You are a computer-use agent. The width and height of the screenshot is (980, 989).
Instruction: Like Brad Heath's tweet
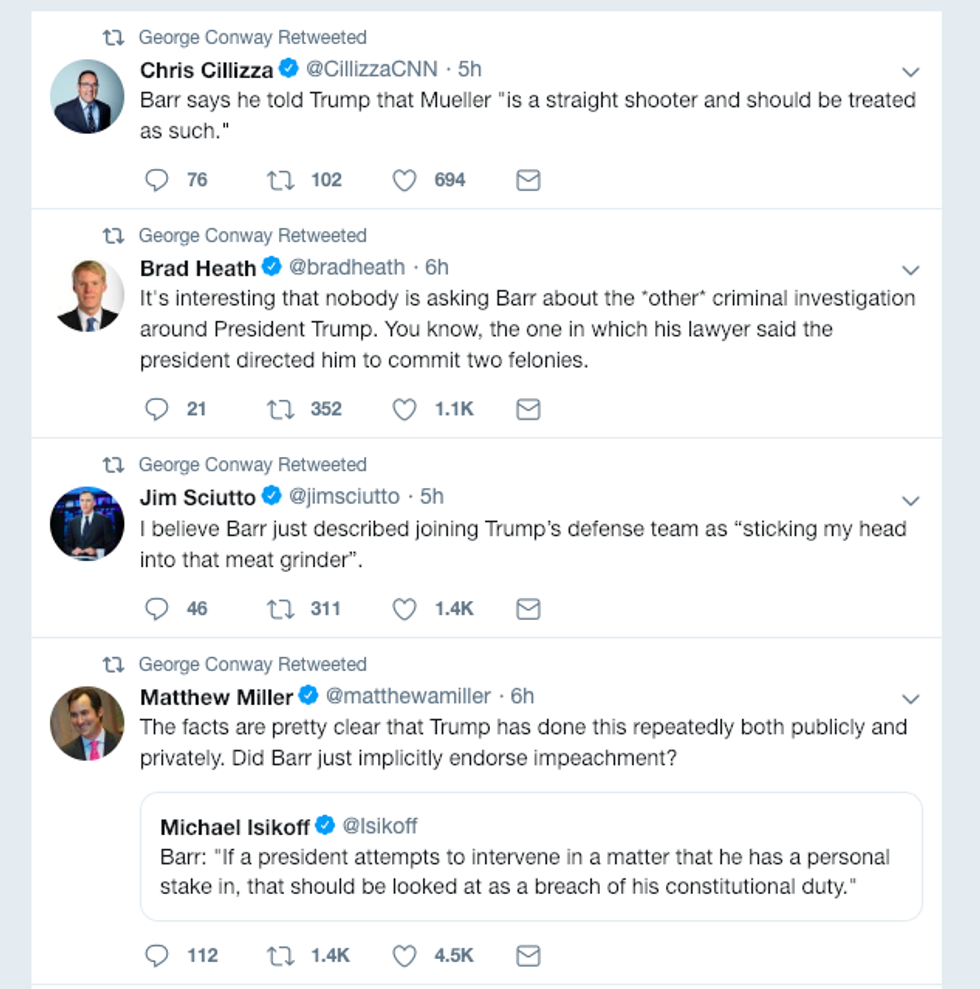pos(404,409)
